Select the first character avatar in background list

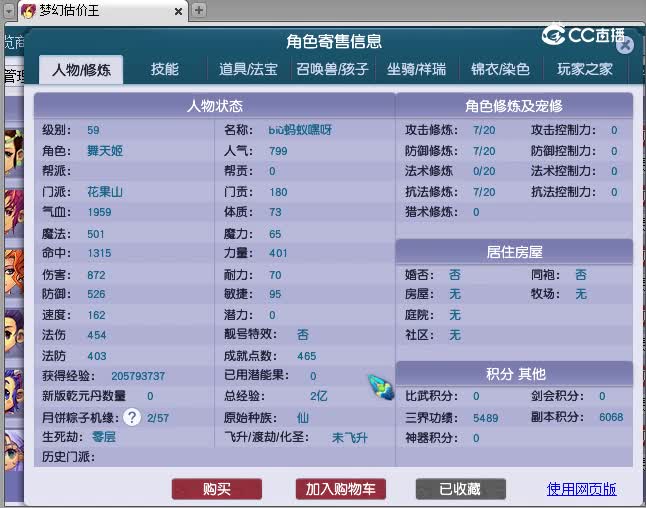(x=14, y=152)
